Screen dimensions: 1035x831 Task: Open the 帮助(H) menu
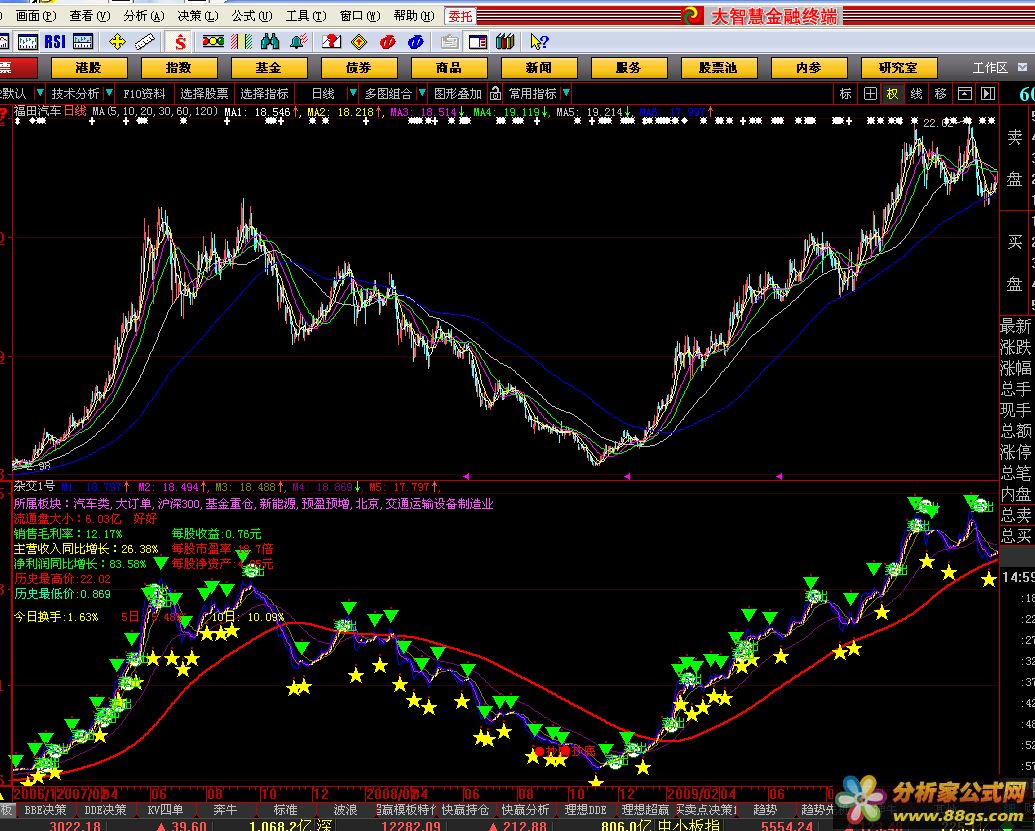(x=414, y=15)
